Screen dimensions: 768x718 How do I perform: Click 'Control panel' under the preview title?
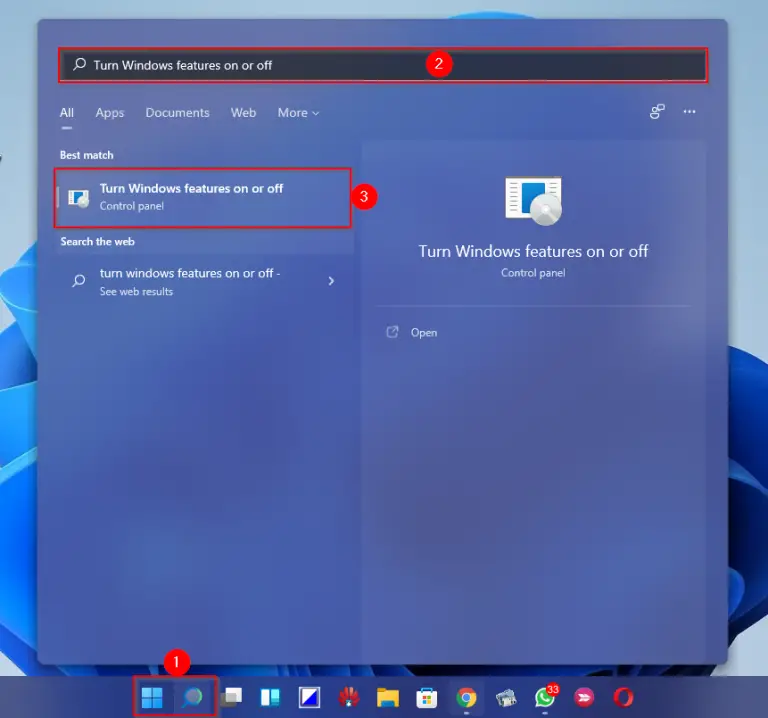[533, 273]
